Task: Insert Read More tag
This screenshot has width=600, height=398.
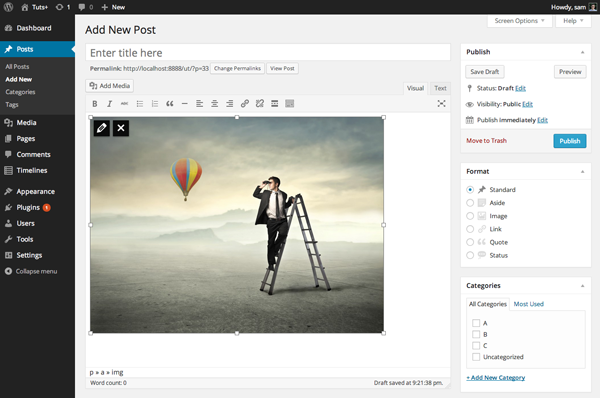Action: click(x=274, y=104)
